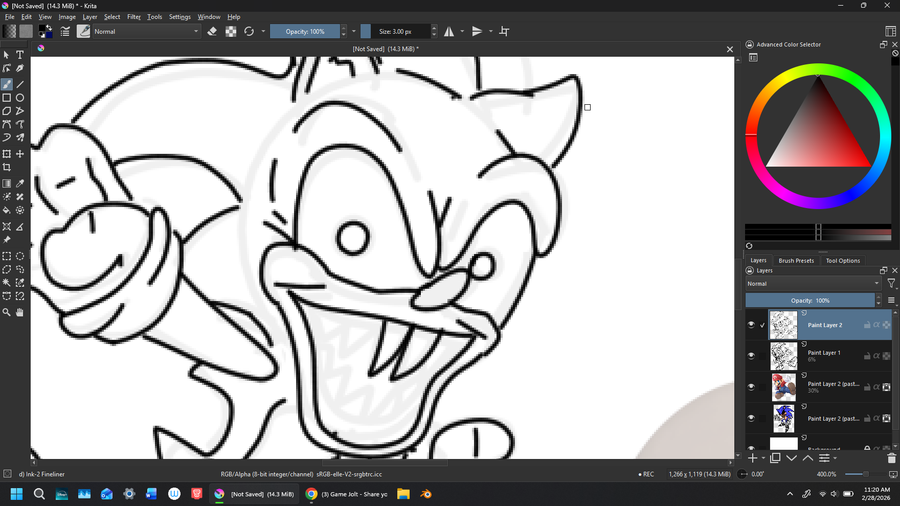The image size is (900, 506).
Task: Choose the Elliptical Selection tool
Action: pos(20,256)
